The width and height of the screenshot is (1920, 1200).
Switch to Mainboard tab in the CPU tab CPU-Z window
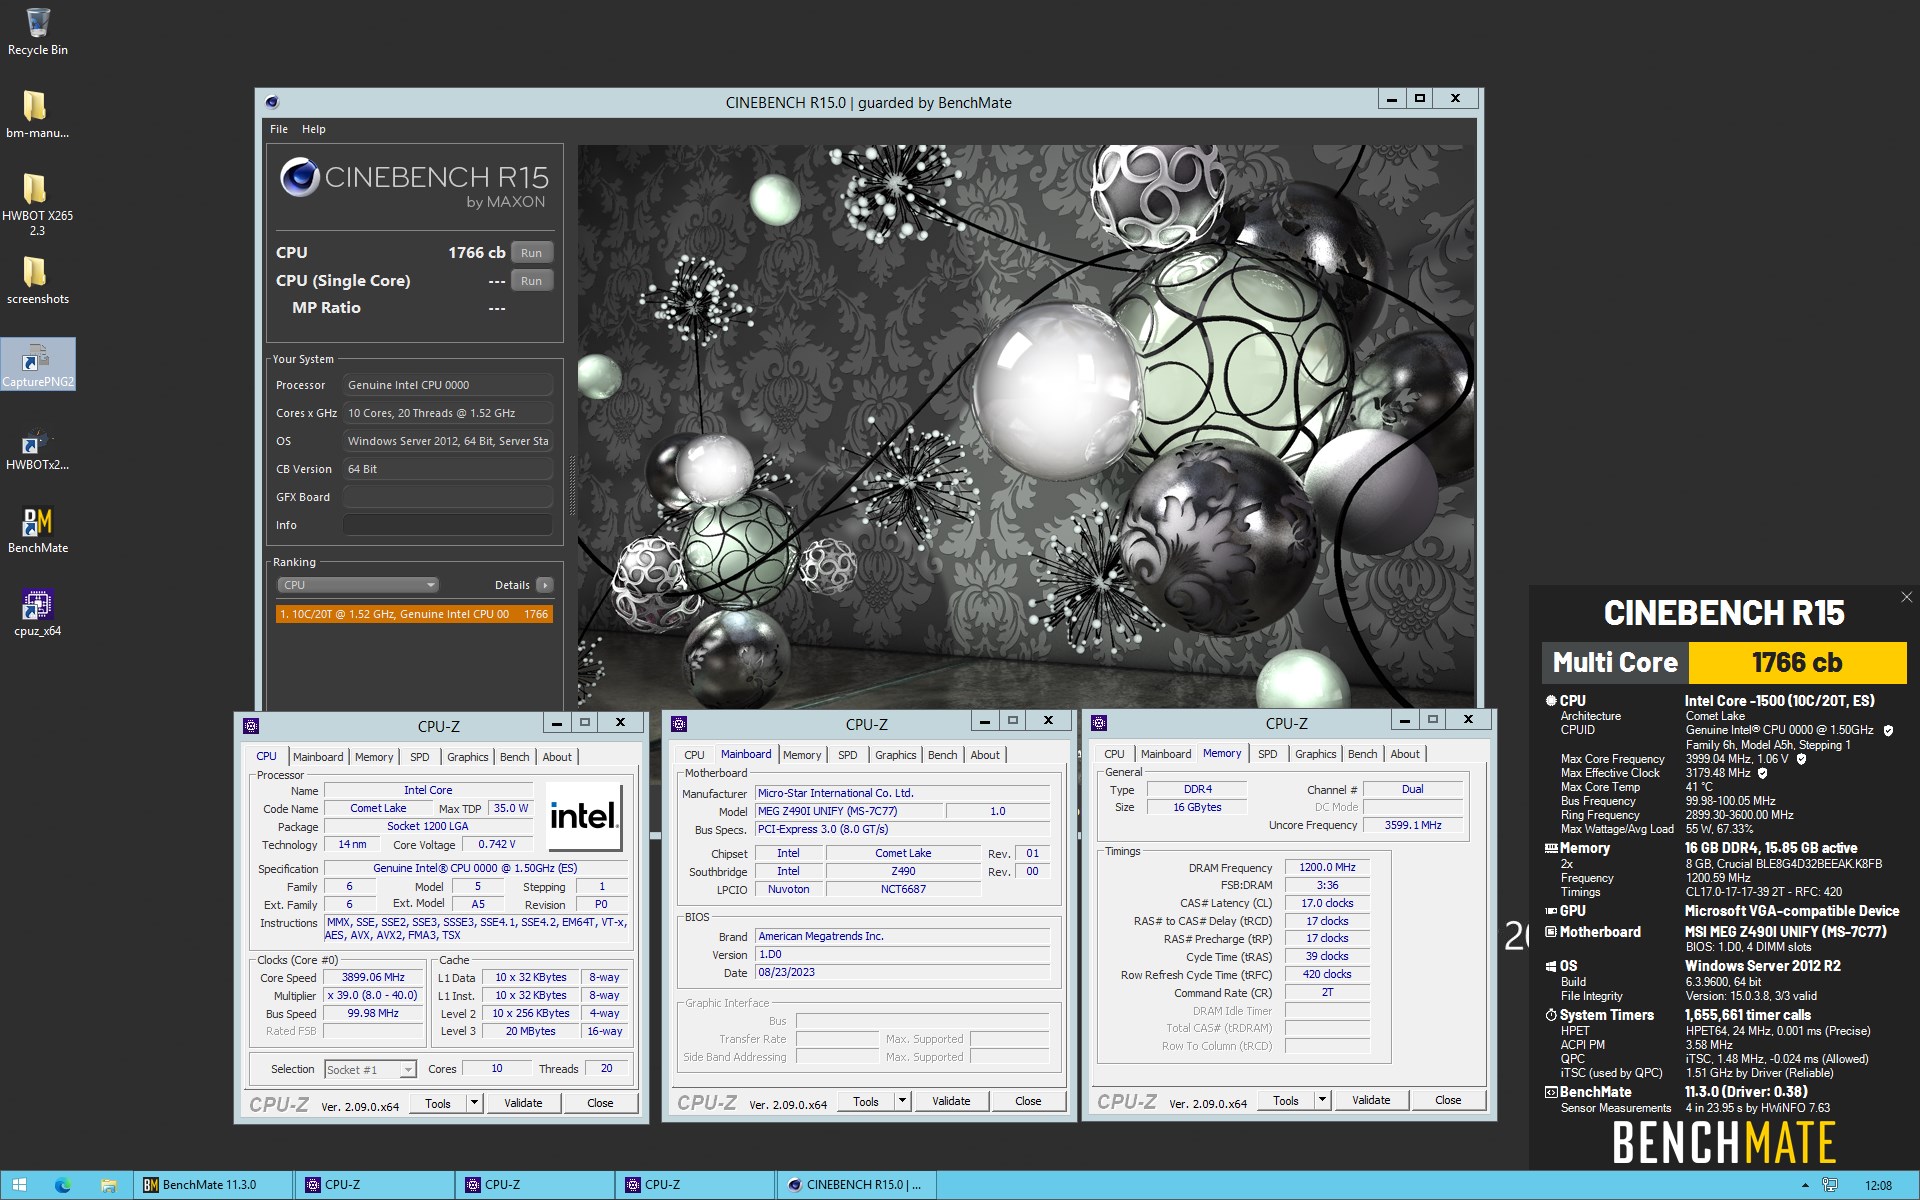pos(318,757)
